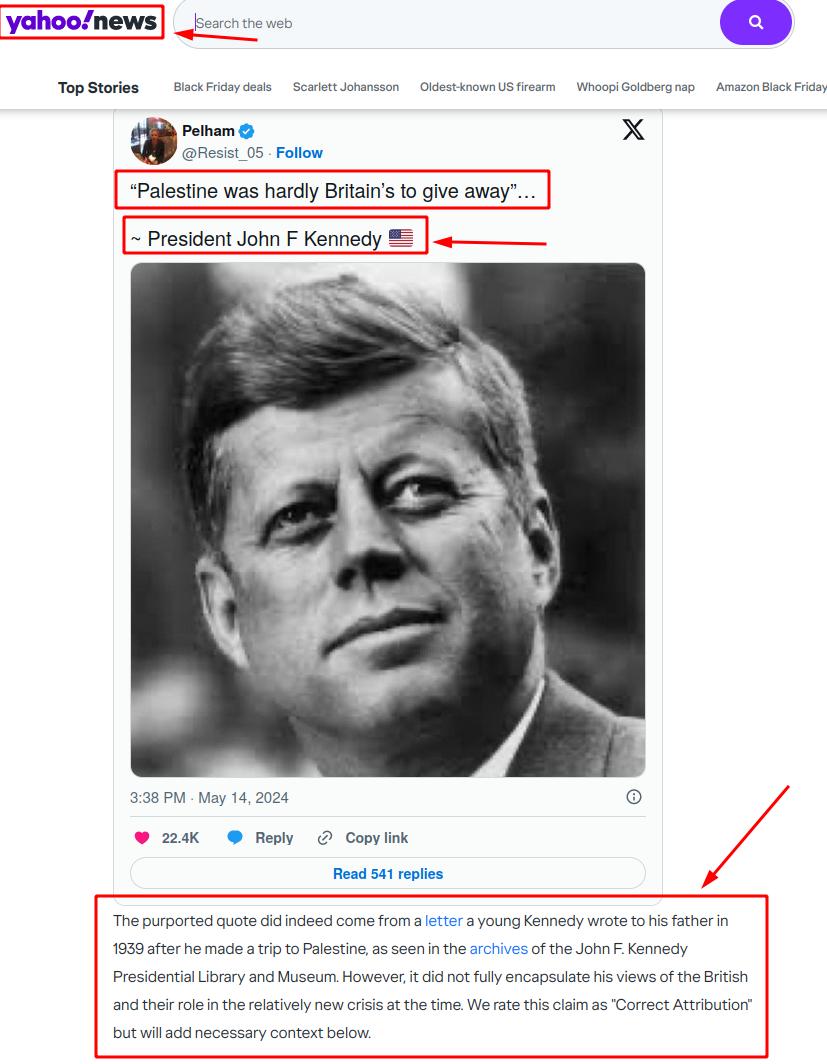Type in the Search the web field
Viewport: 827px width, 1064px height.
[450, 23]
